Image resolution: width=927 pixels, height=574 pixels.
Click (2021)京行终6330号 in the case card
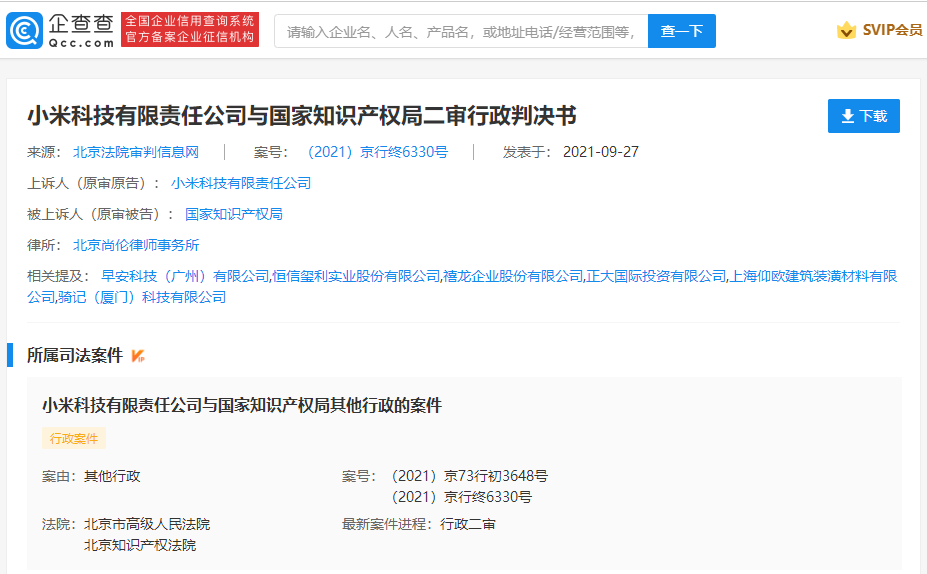coord(462,497)
